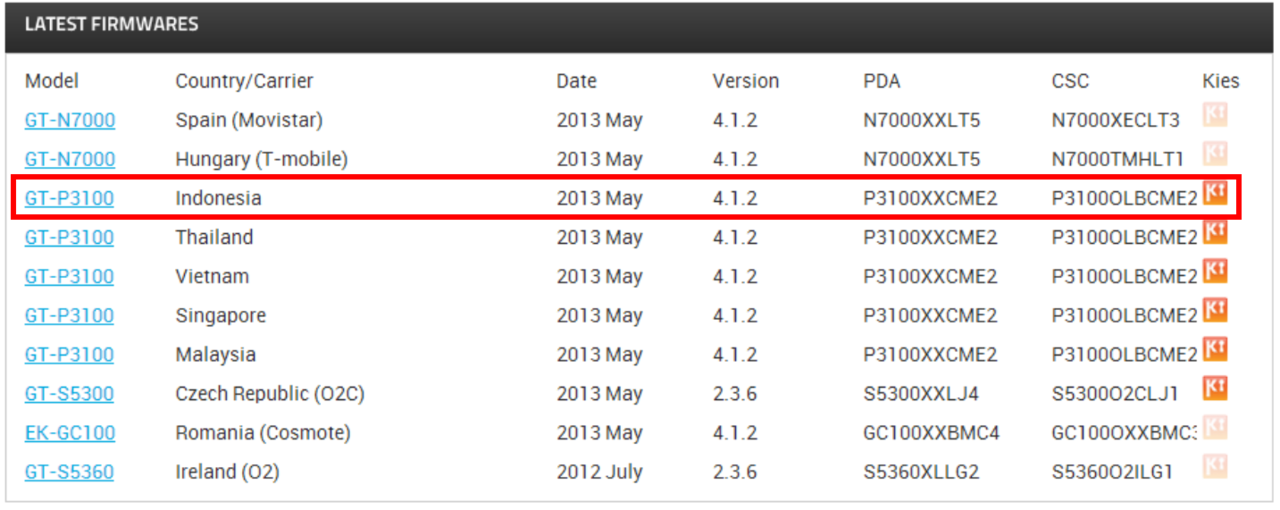Open the GT-S5300 model link

tap(69, 393)
